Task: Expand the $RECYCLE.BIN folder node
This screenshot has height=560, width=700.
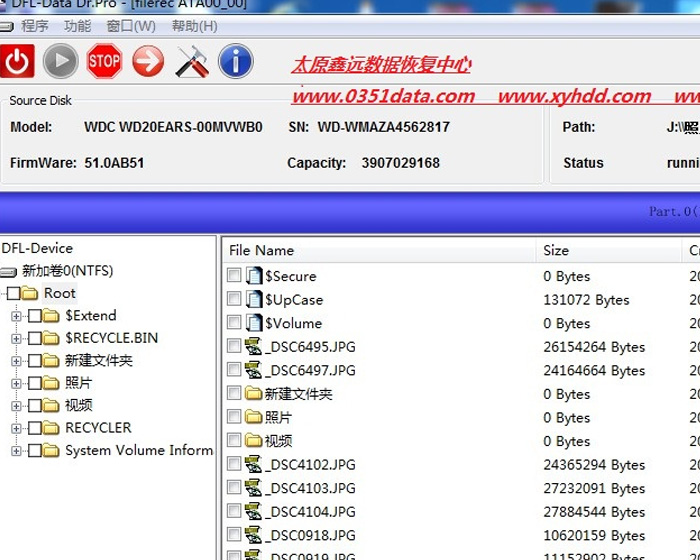Action: coord(16,338)
